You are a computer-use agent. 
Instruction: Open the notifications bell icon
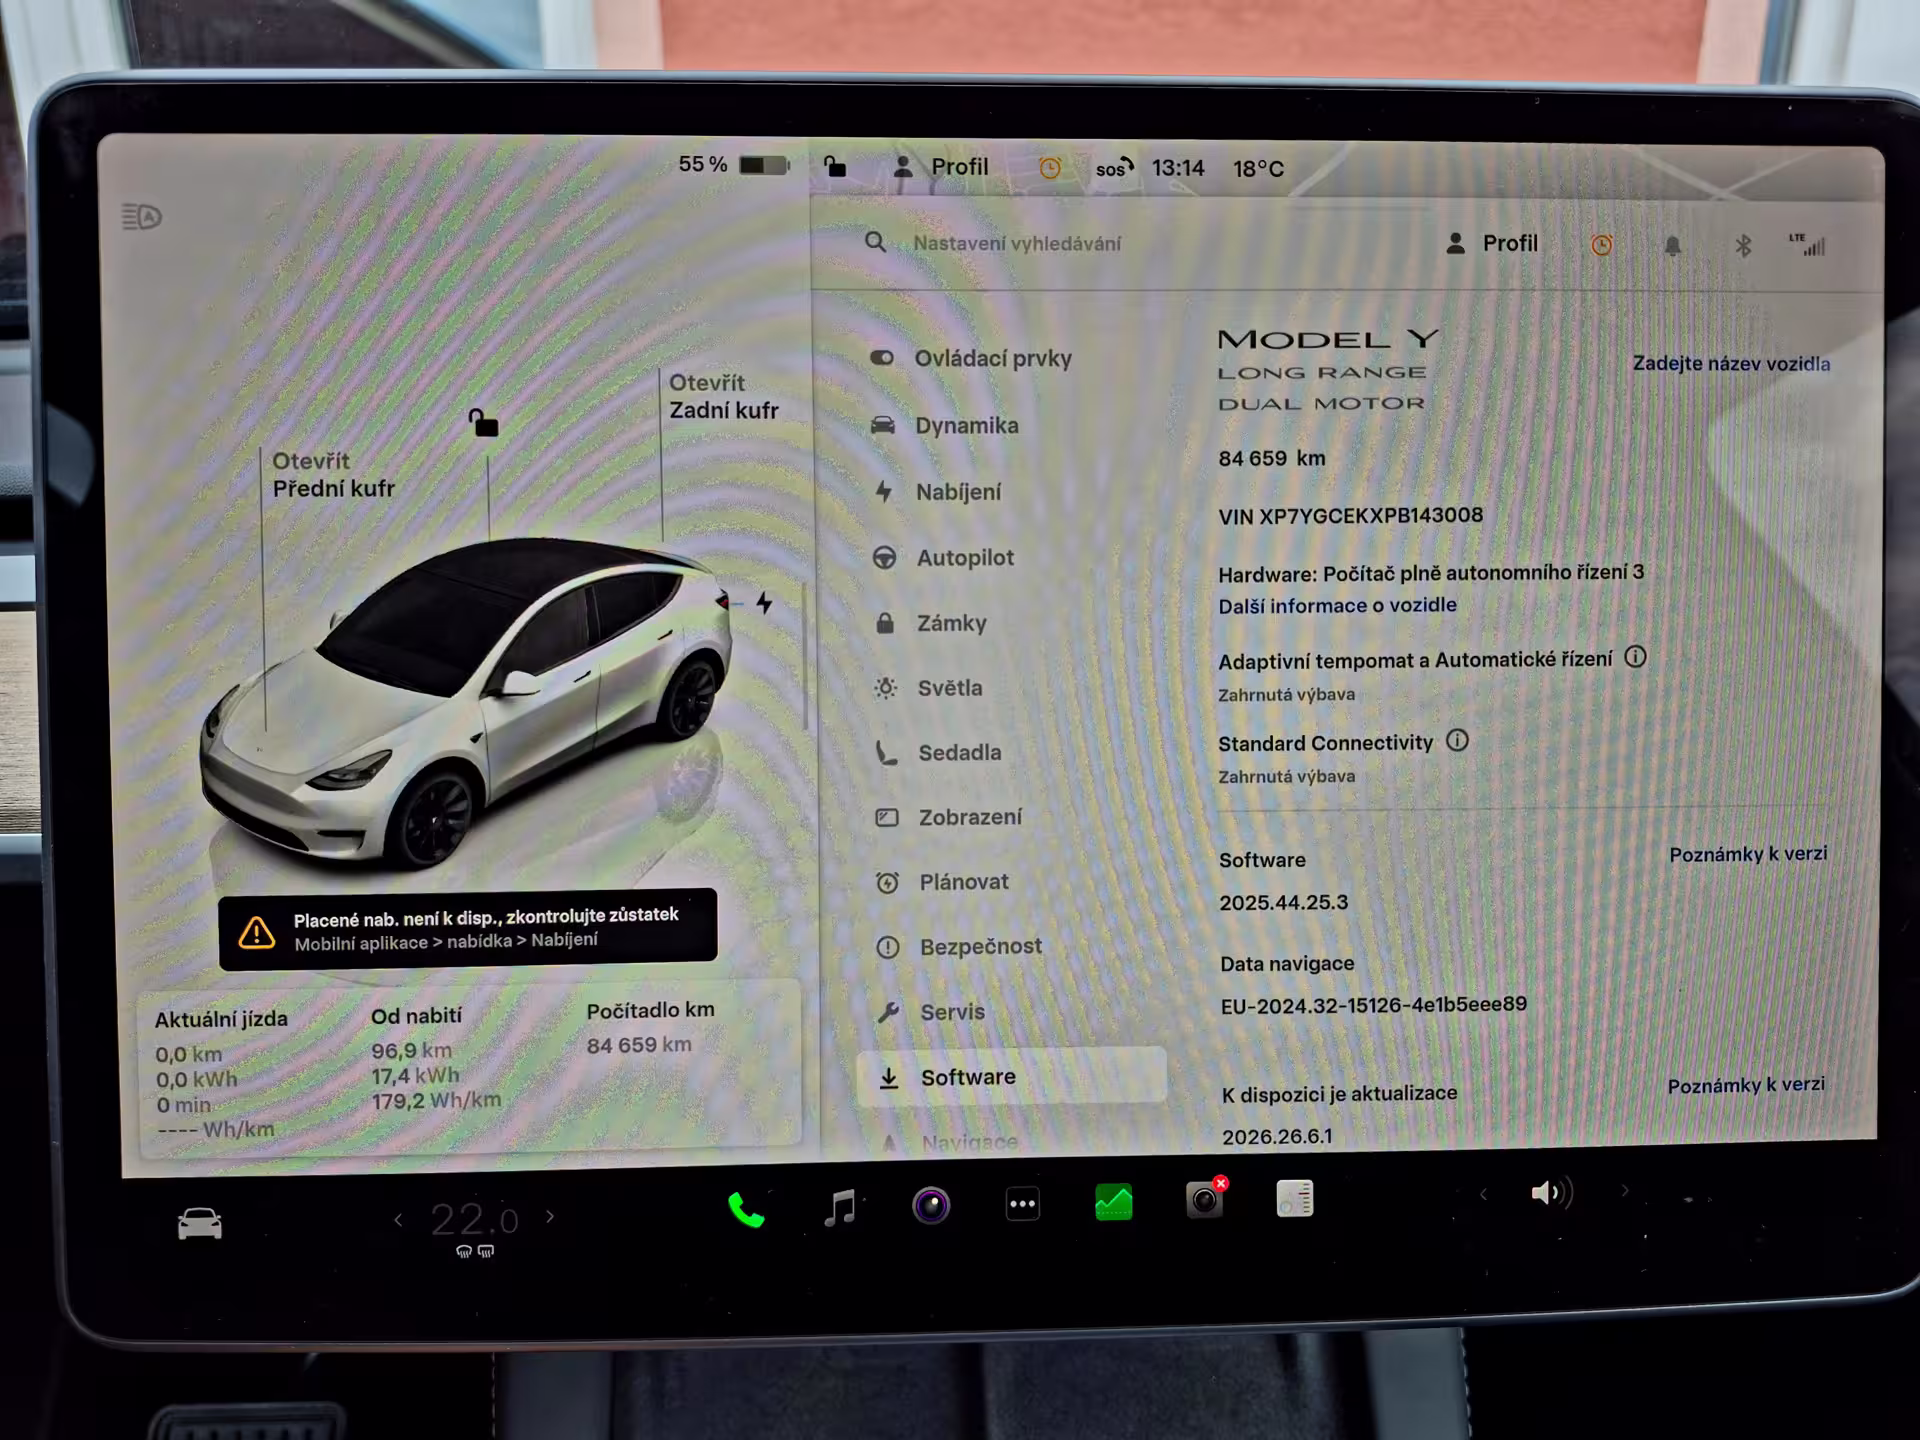tap(1672, 246)
